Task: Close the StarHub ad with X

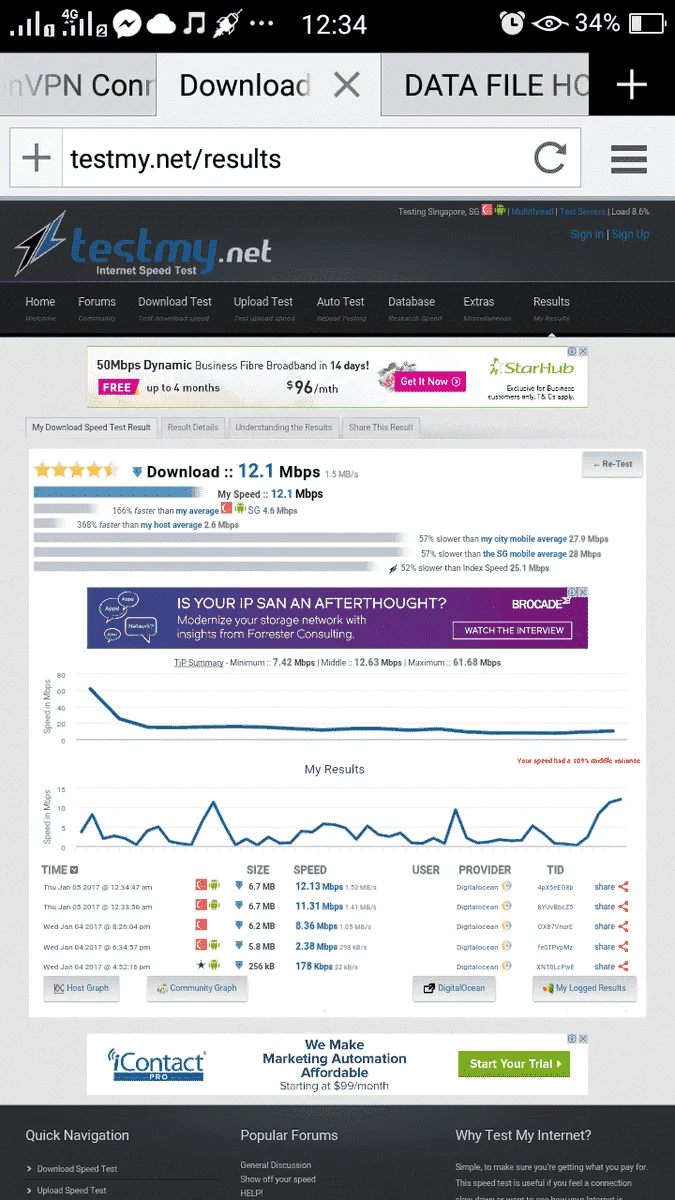Action: [x=582, y=352]
